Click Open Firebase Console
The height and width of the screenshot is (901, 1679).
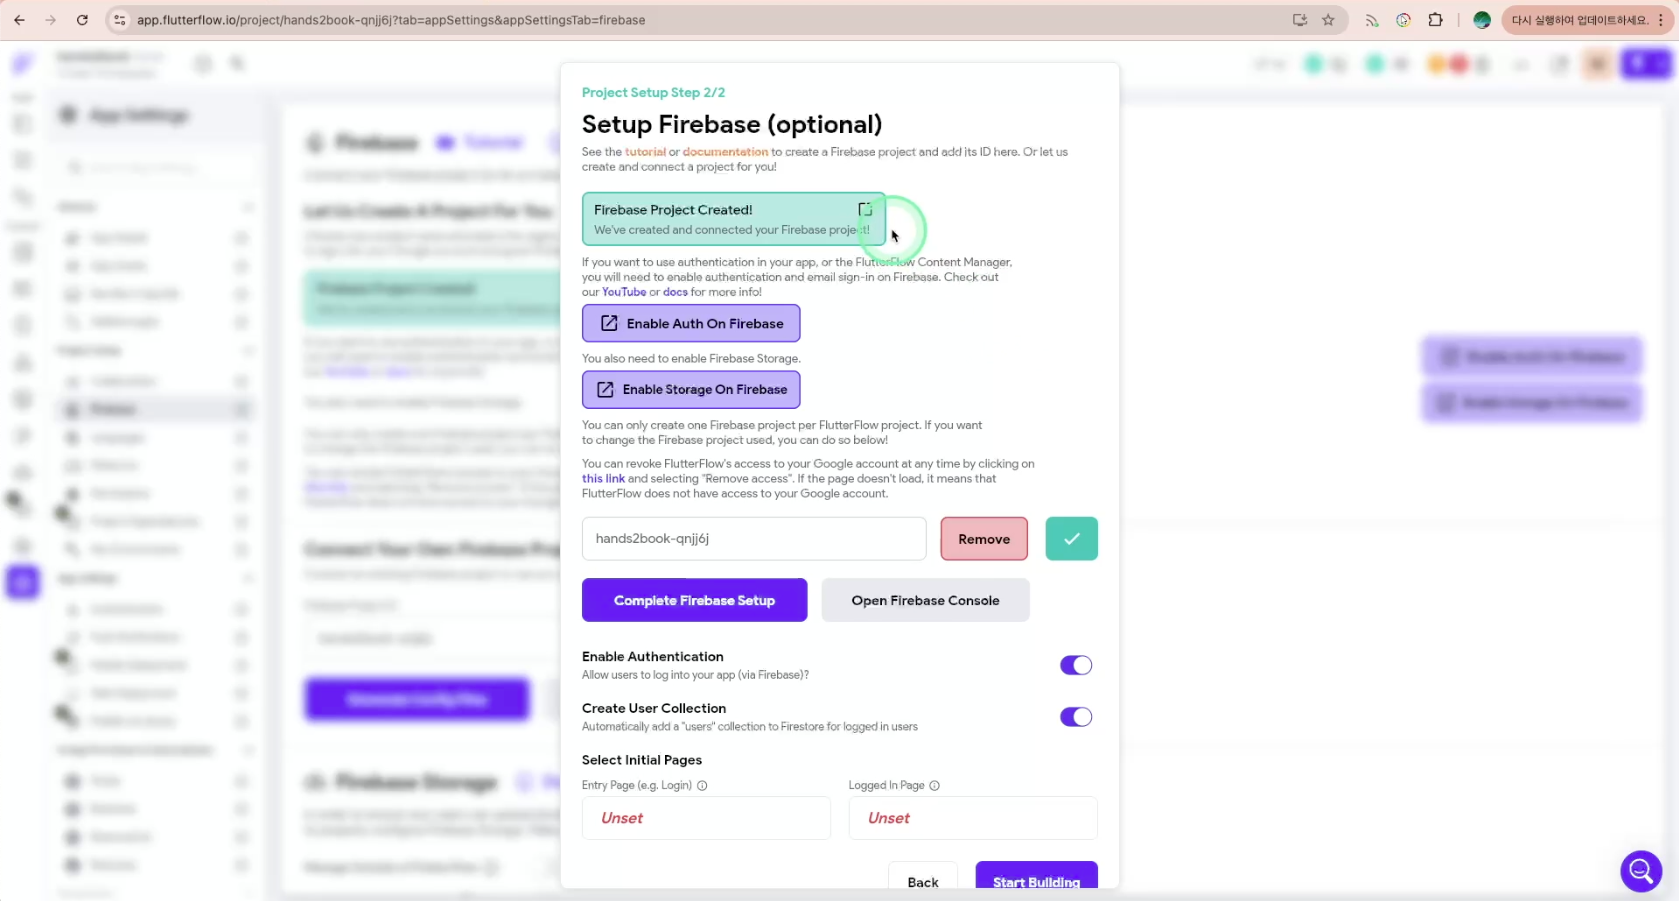pyautogui.click(x=925, y=600)
